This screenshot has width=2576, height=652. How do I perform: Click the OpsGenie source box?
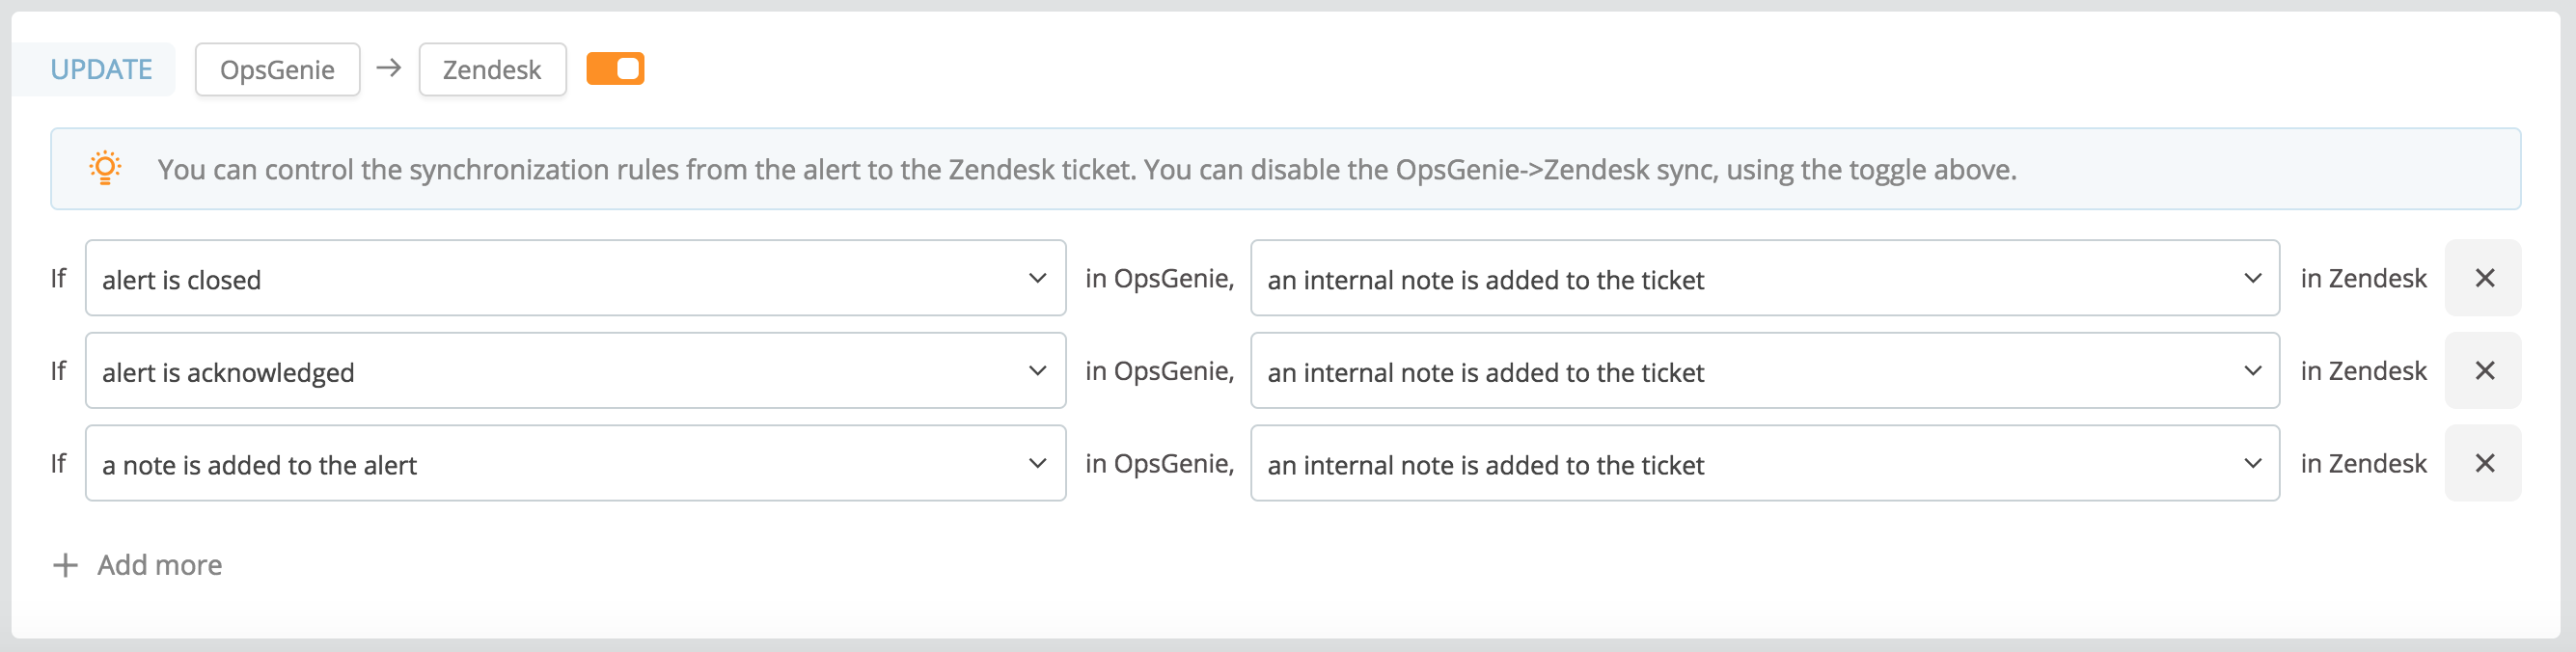277,69
